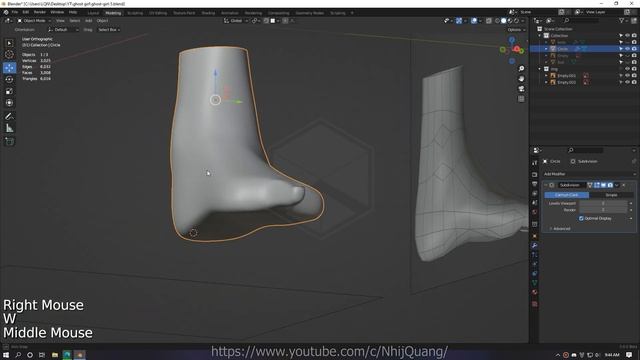This screenshot has width=640, height=360.
Task: Click the outliner filter funnel icon
Action: 622,20
